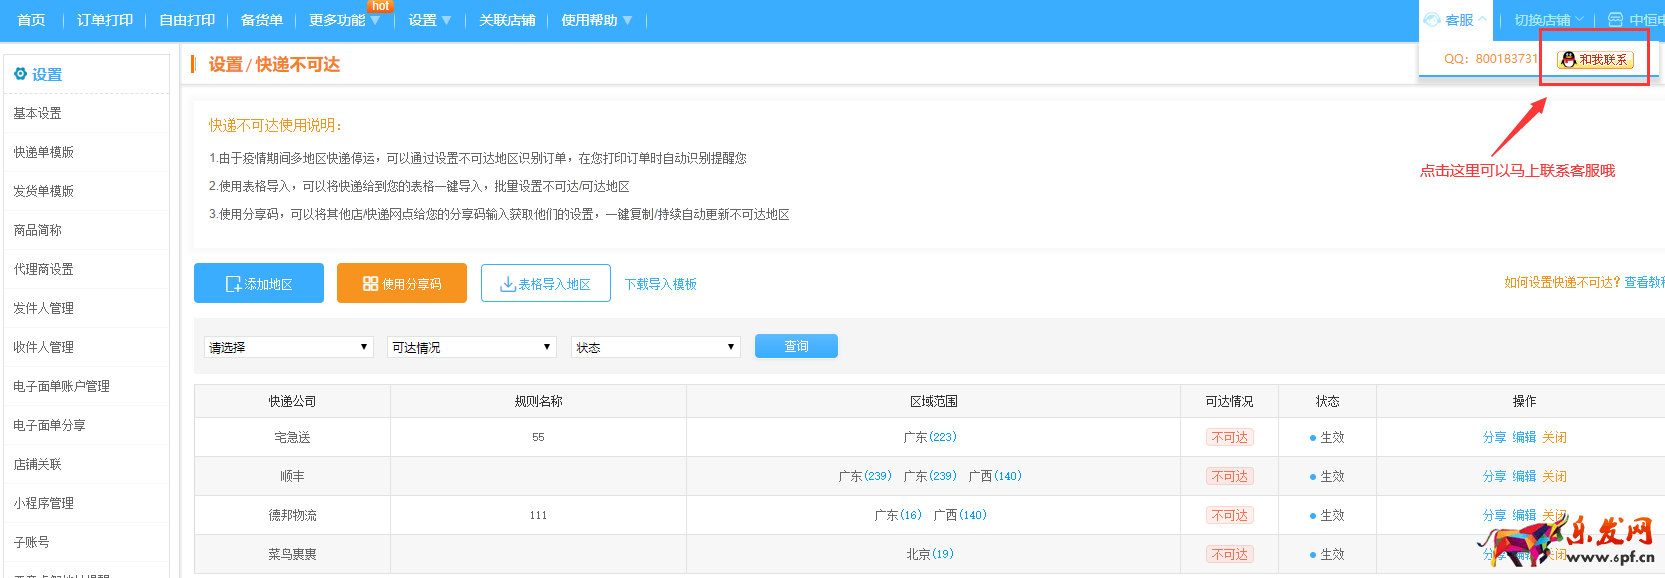Click the 使用分享码 grid icon button
Image resolution: width=1665 pixels, height=578 pixels.
click(x=402, y=284)
